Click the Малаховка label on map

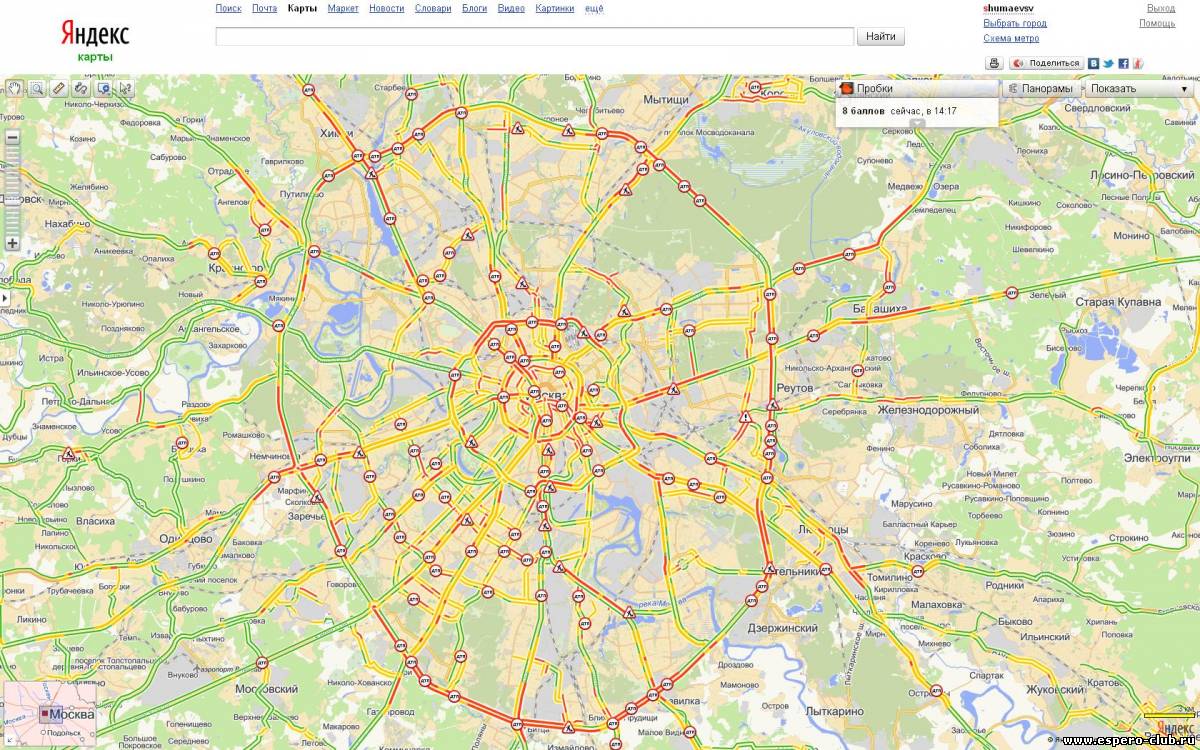click(936, 604)
